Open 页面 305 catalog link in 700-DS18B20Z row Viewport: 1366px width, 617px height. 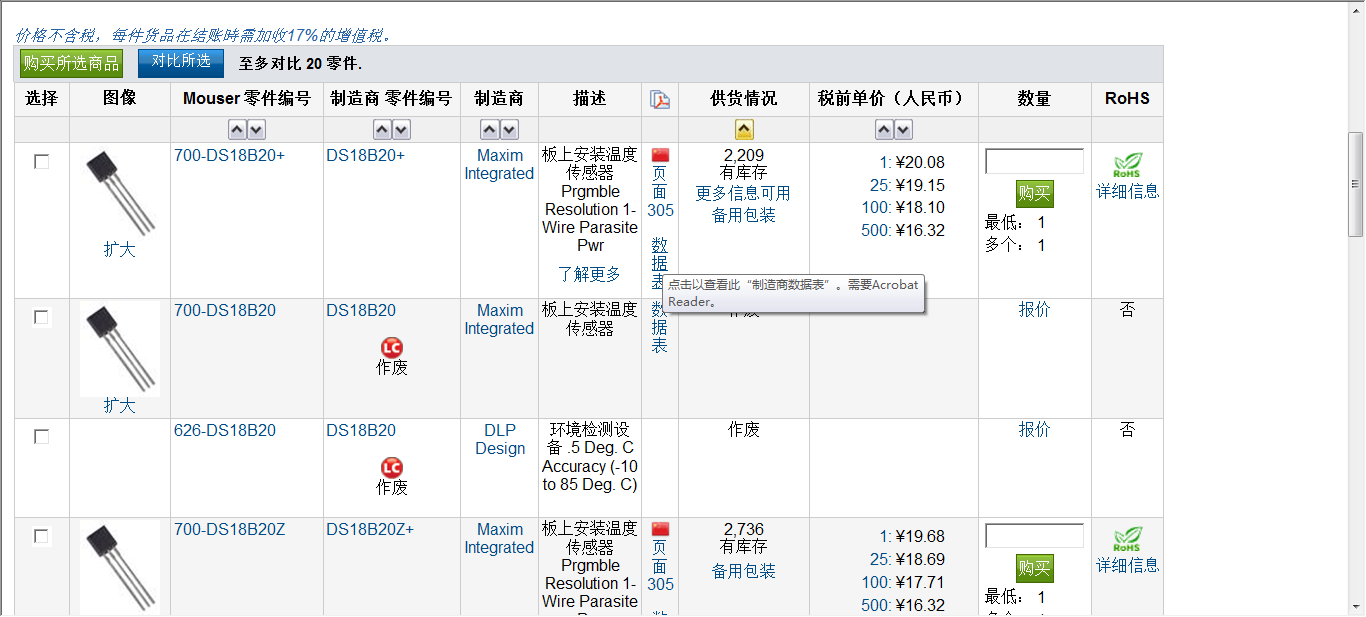(x=660, y=566)
